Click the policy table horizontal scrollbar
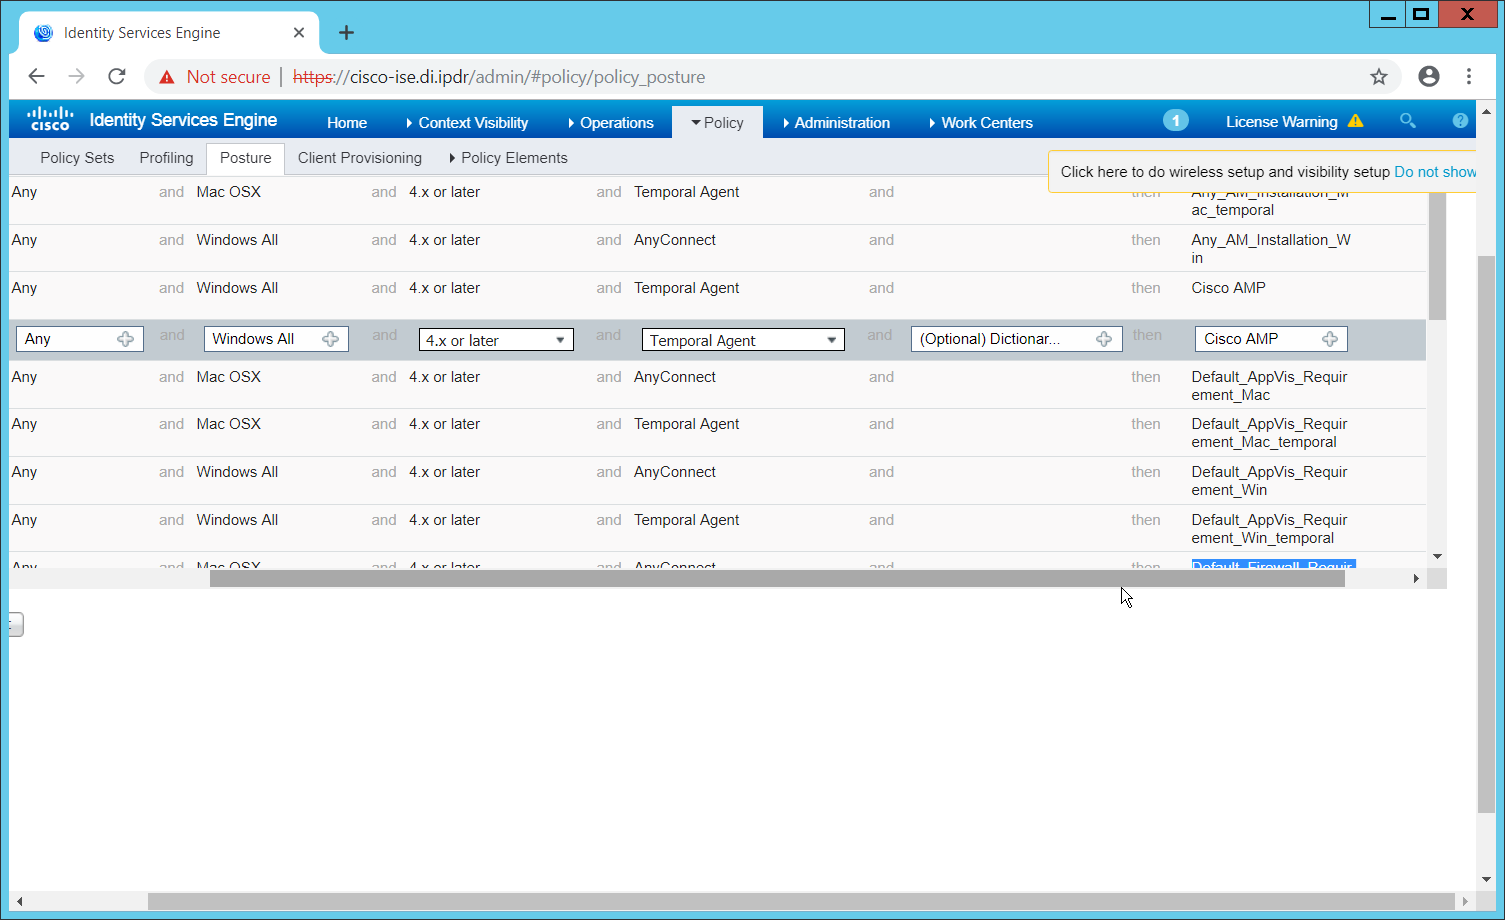This screenshot has width=1505, height=920. pyautogui.click(x=776, y=579)
